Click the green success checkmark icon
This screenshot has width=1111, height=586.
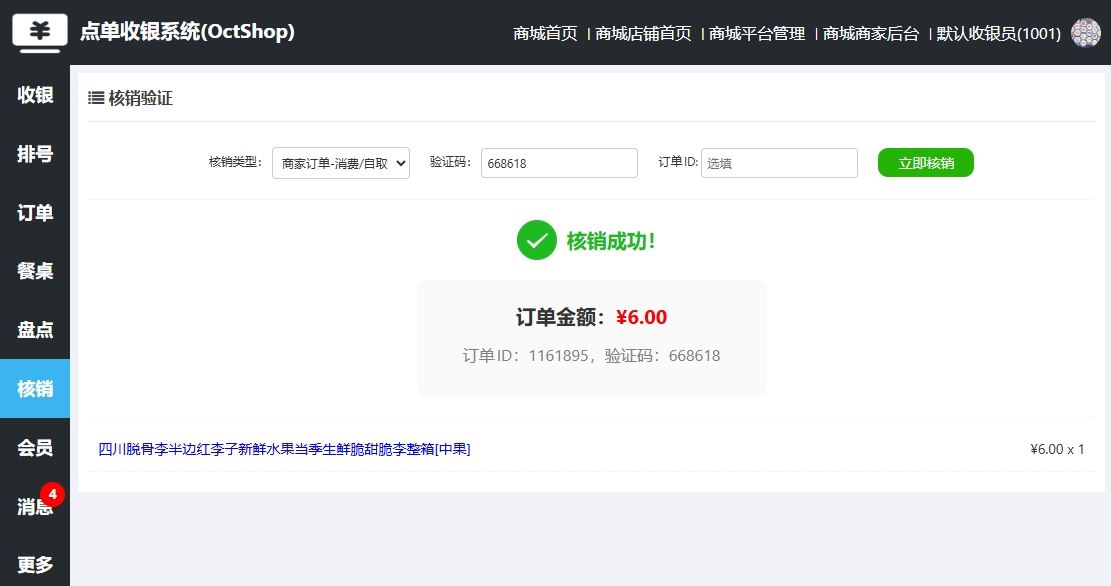[x=536, y=240]
